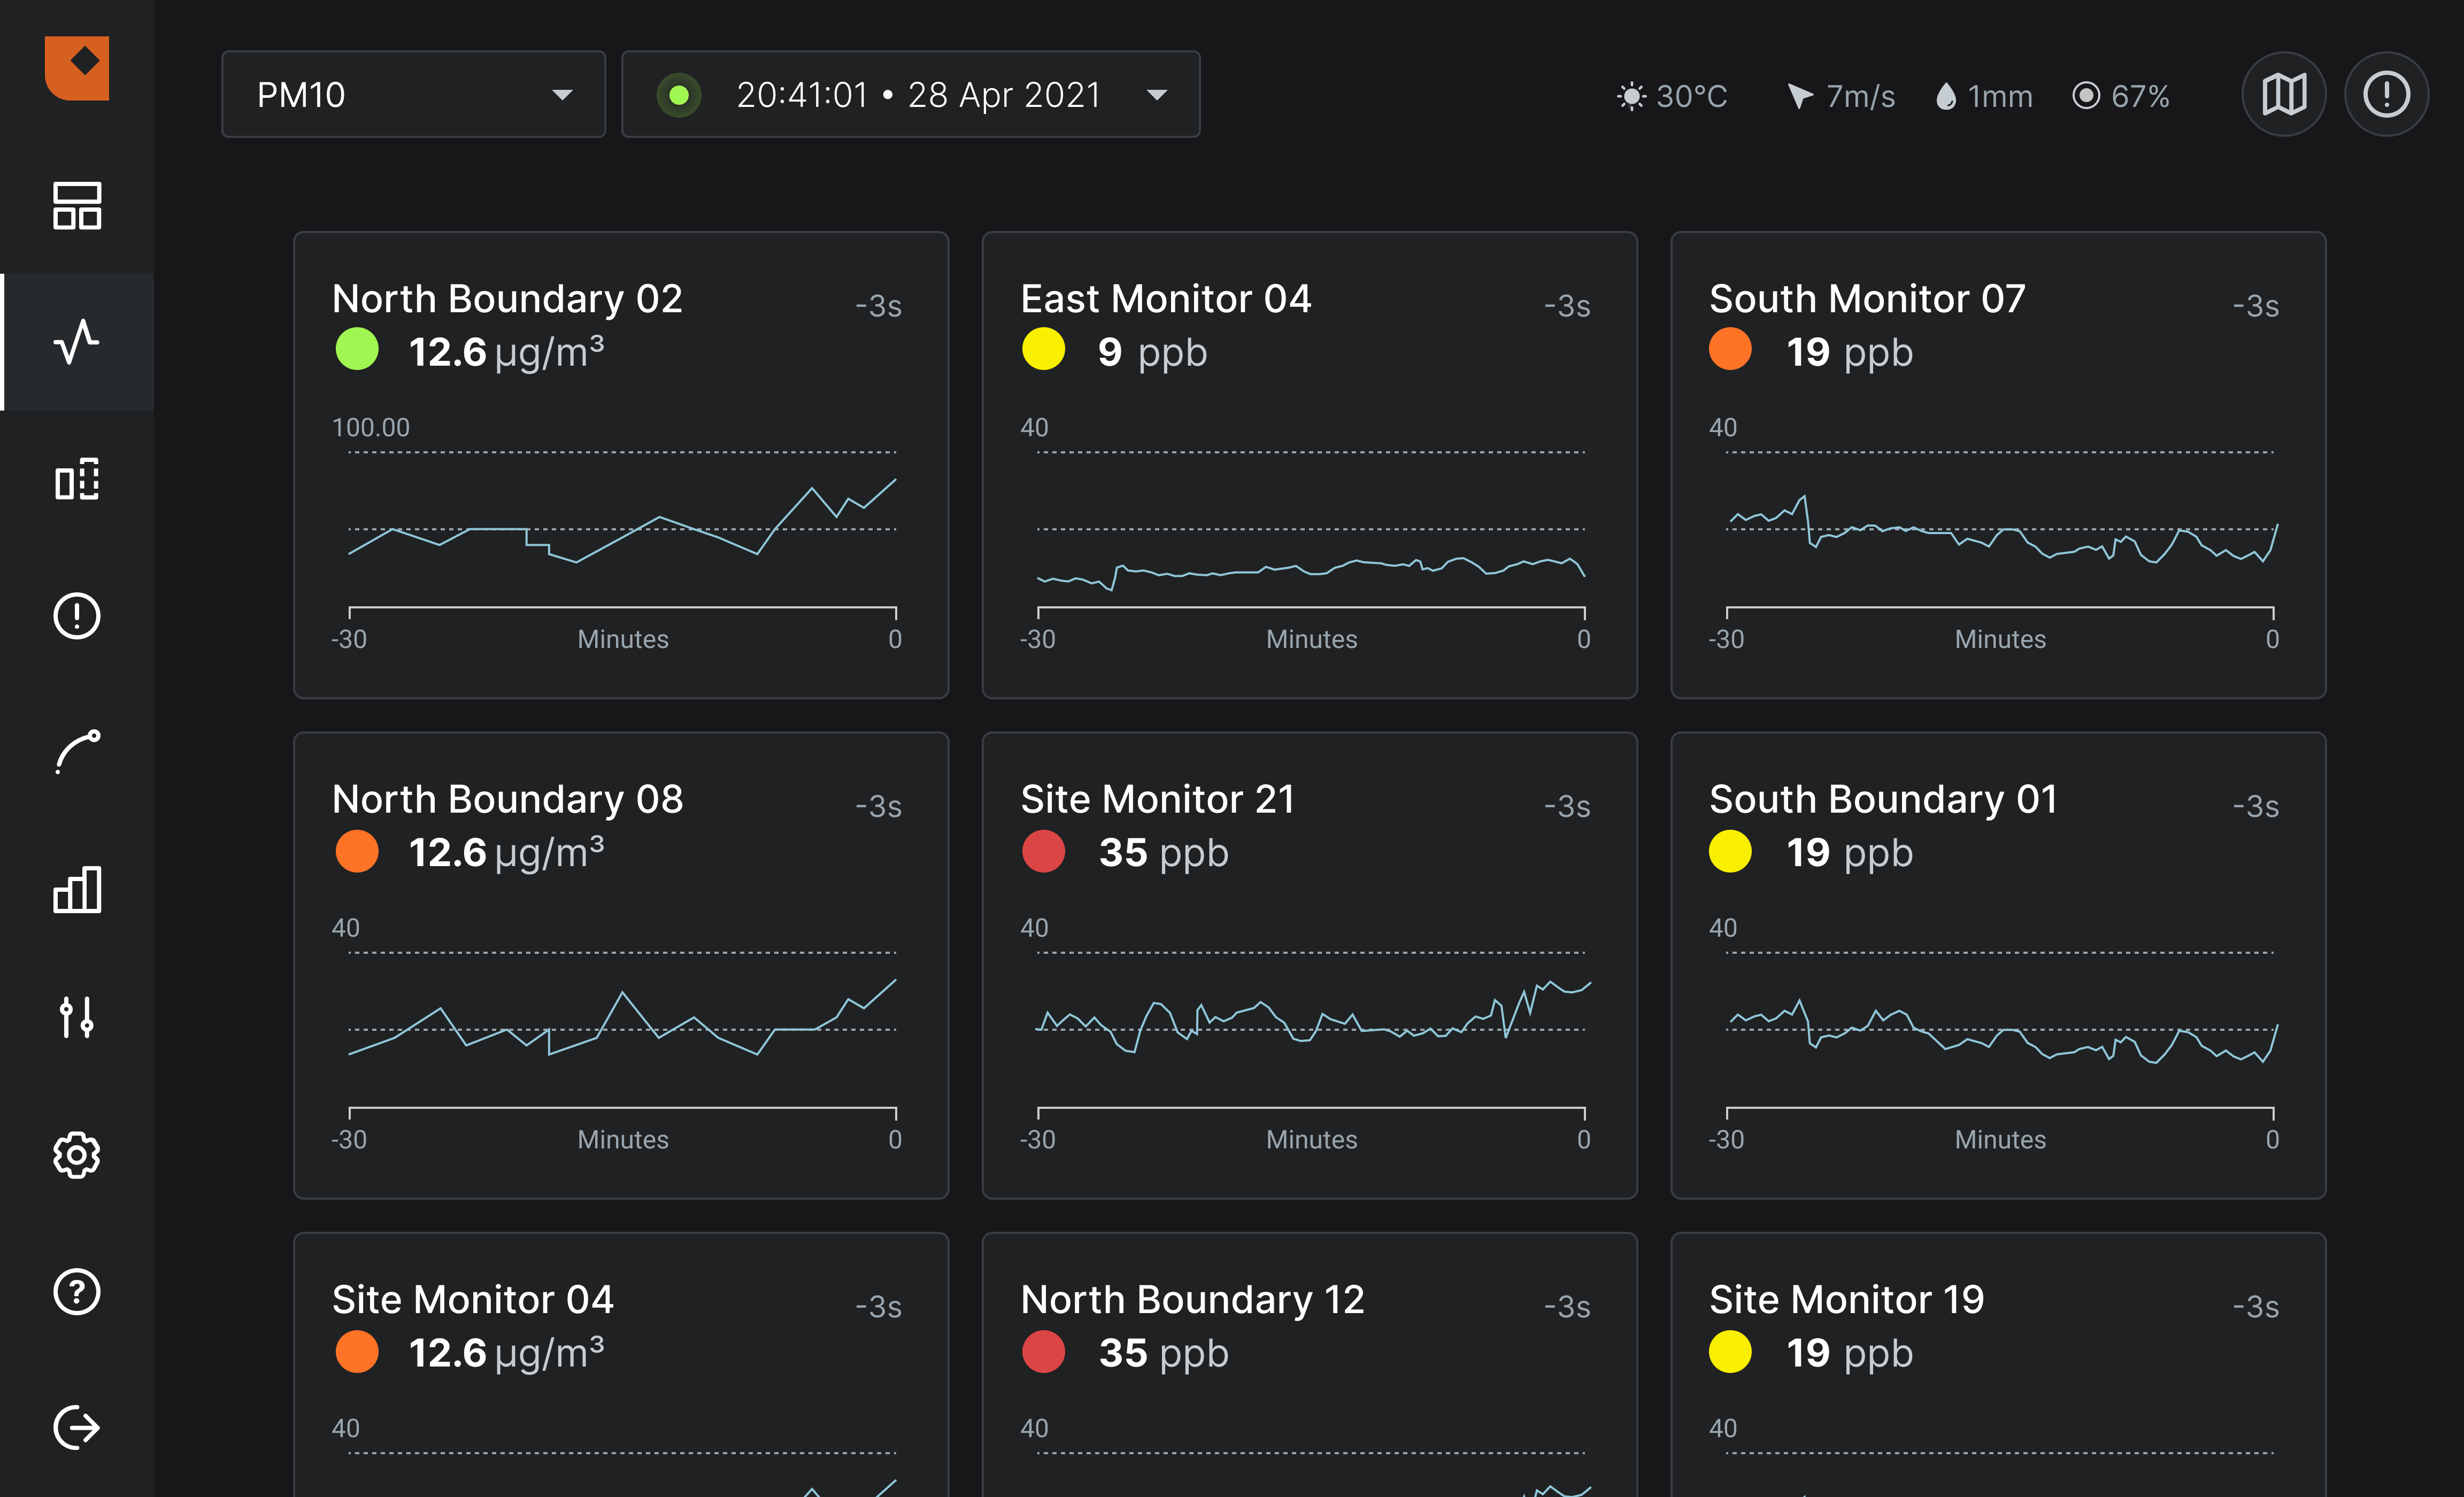Expand the date and time dropdown arrow
The image size is (2464, 1497).
1157,95
